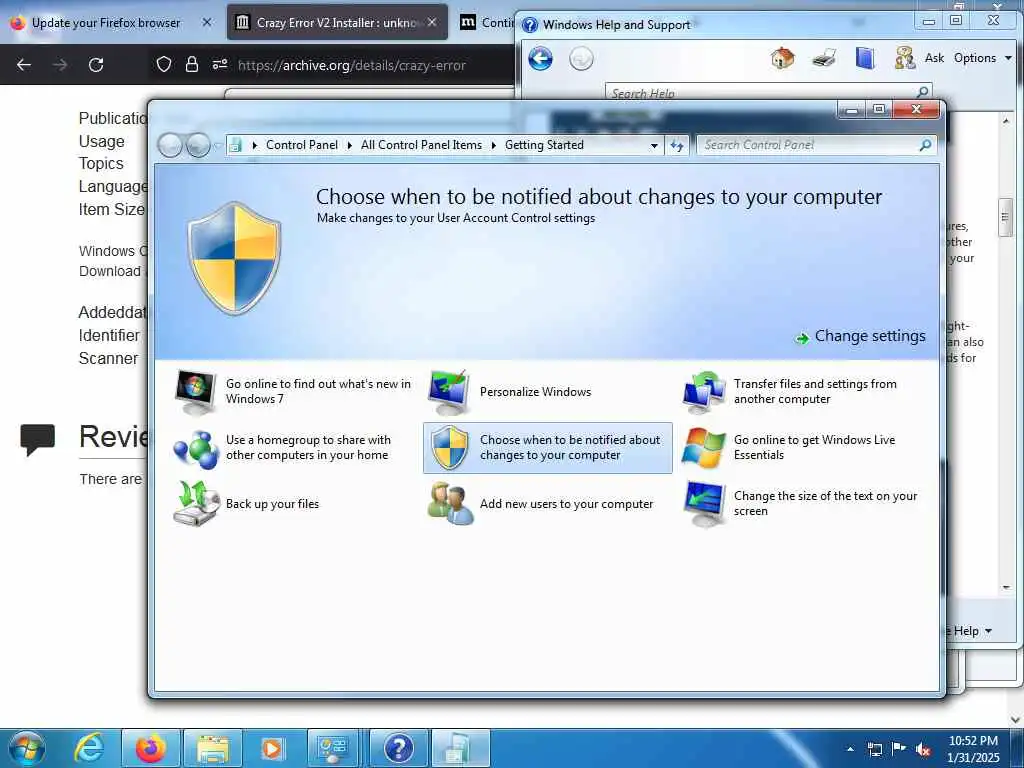Click the Action Center flag tray icon
Screen dimensions: 1024x768
[x=899, y=749]
